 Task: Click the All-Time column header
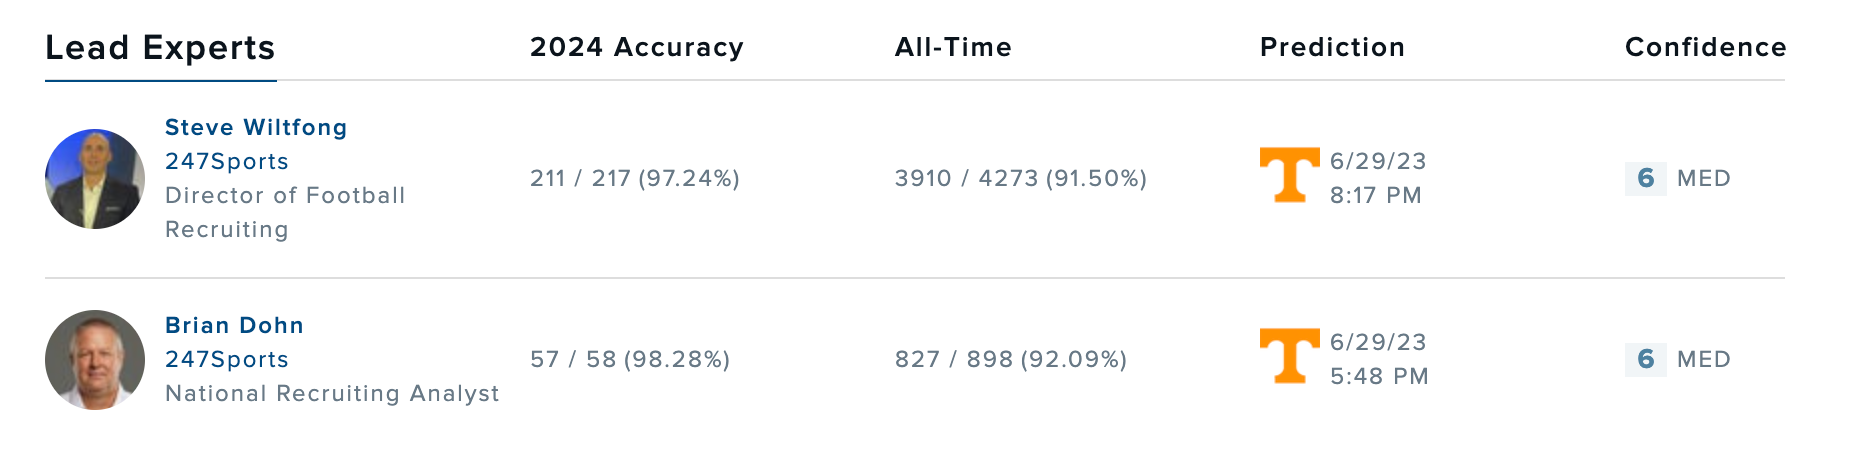[x=953, y=48]
